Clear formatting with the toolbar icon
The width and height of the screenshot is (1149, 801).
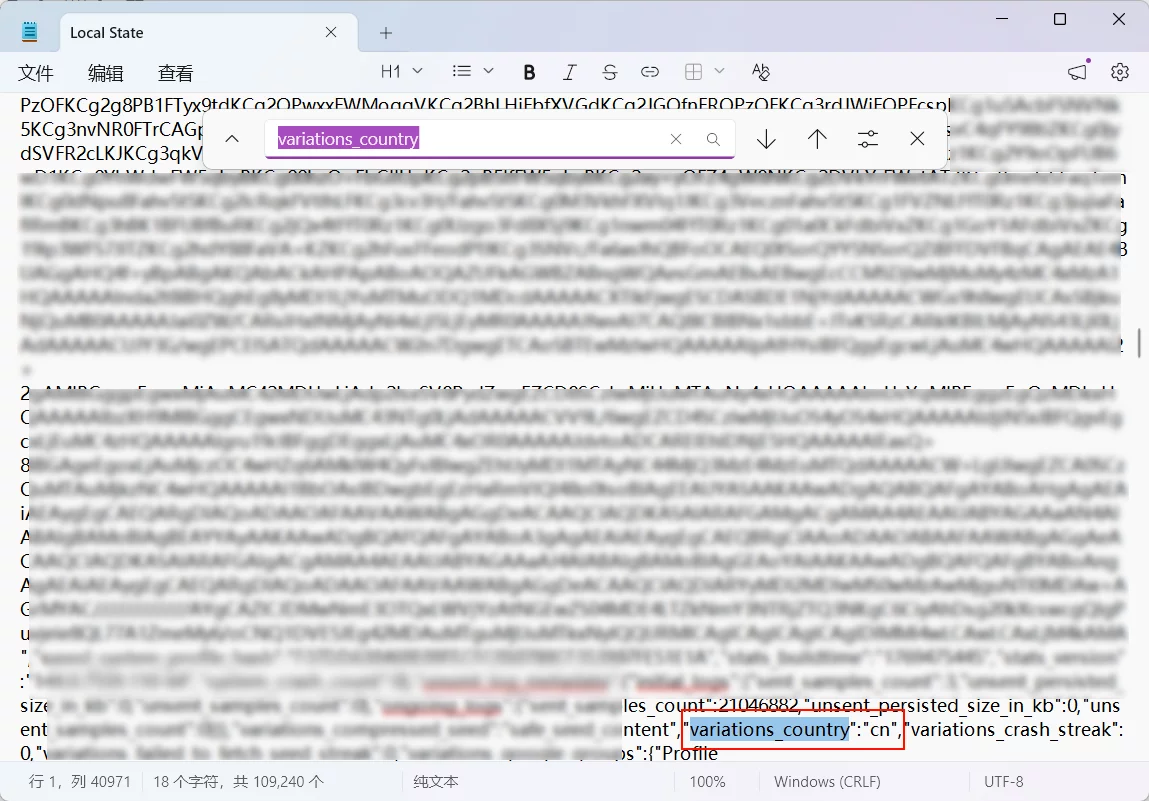tap(761, 72)
